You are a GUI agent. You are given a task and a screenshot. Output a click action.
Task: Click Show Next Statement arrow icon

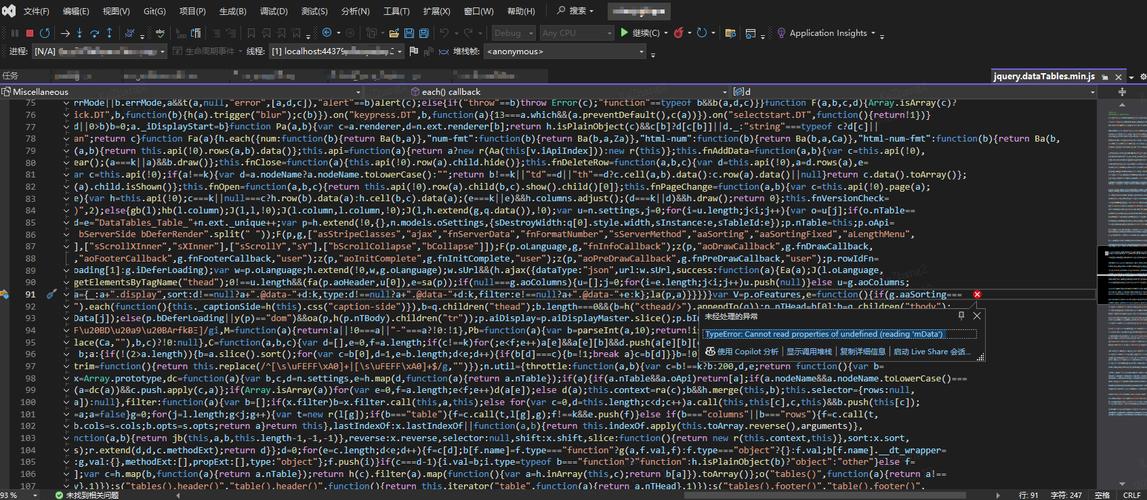[65, 33]
